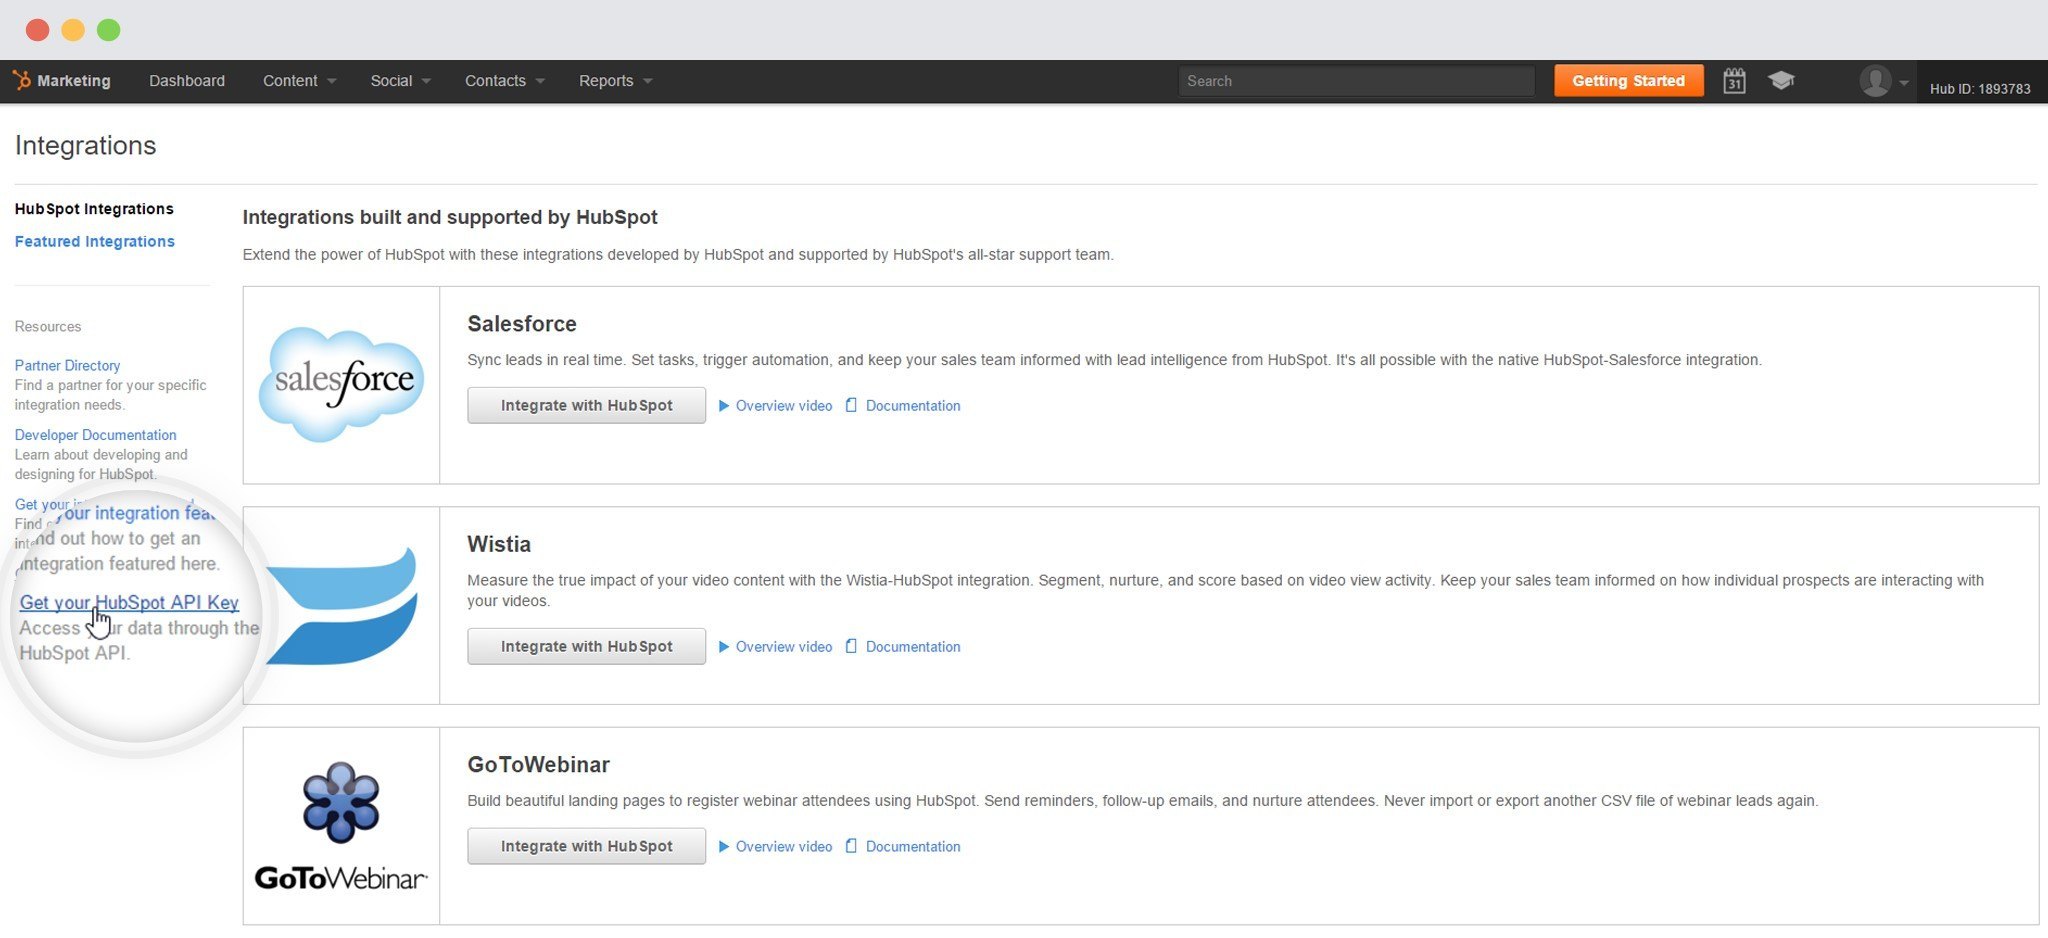Open the Developer Documentation link
2048x938 pixels.
point(95,435)
